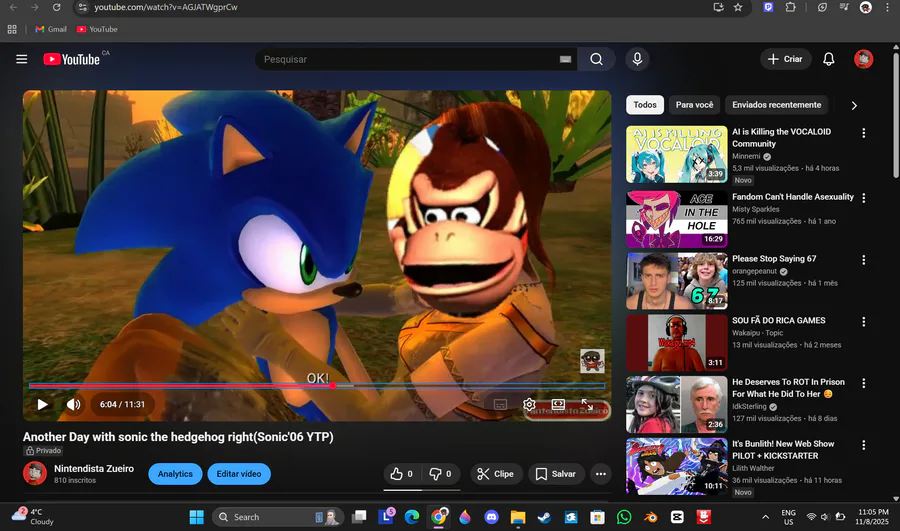Open Task View in the Windows taskbar

359,517
